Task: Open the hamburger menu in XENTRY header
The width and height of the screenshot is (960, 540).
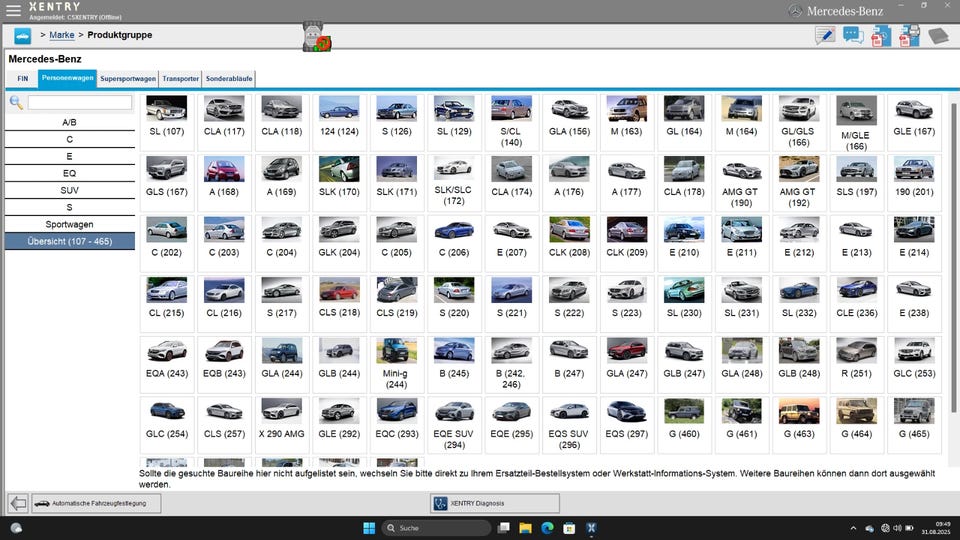Action: [x=13, y=10]
